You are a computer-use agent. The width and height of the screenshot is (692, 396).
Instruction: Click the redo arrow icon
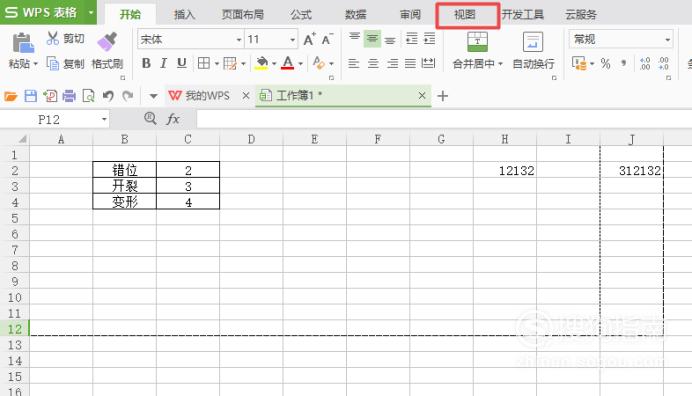click(128, 96)
